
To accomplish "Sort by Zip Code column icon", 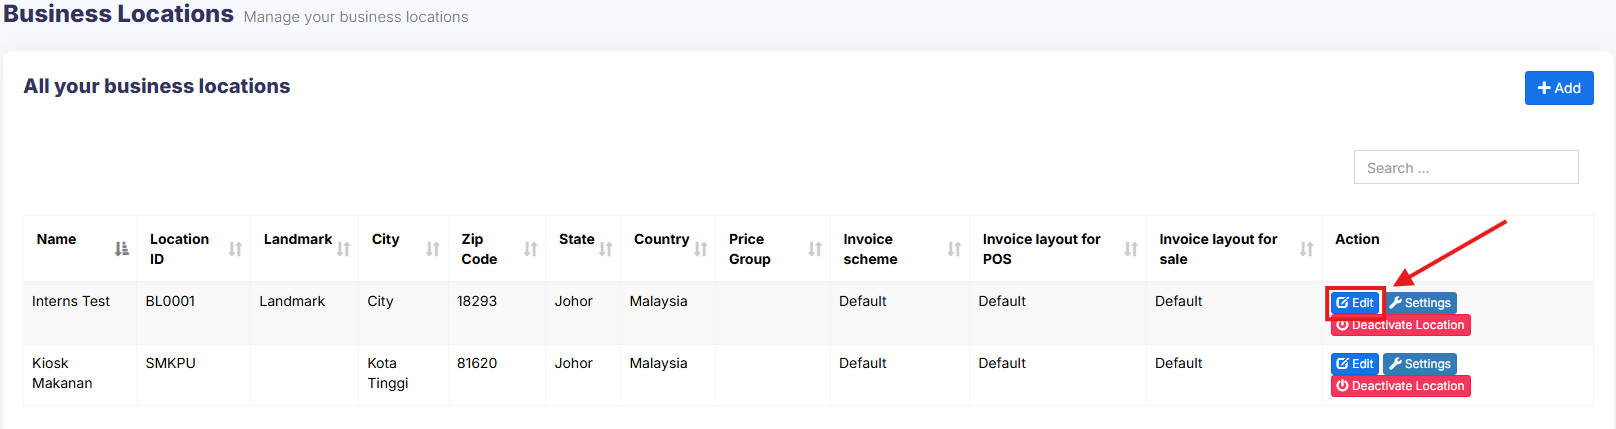I will [530, 249].
